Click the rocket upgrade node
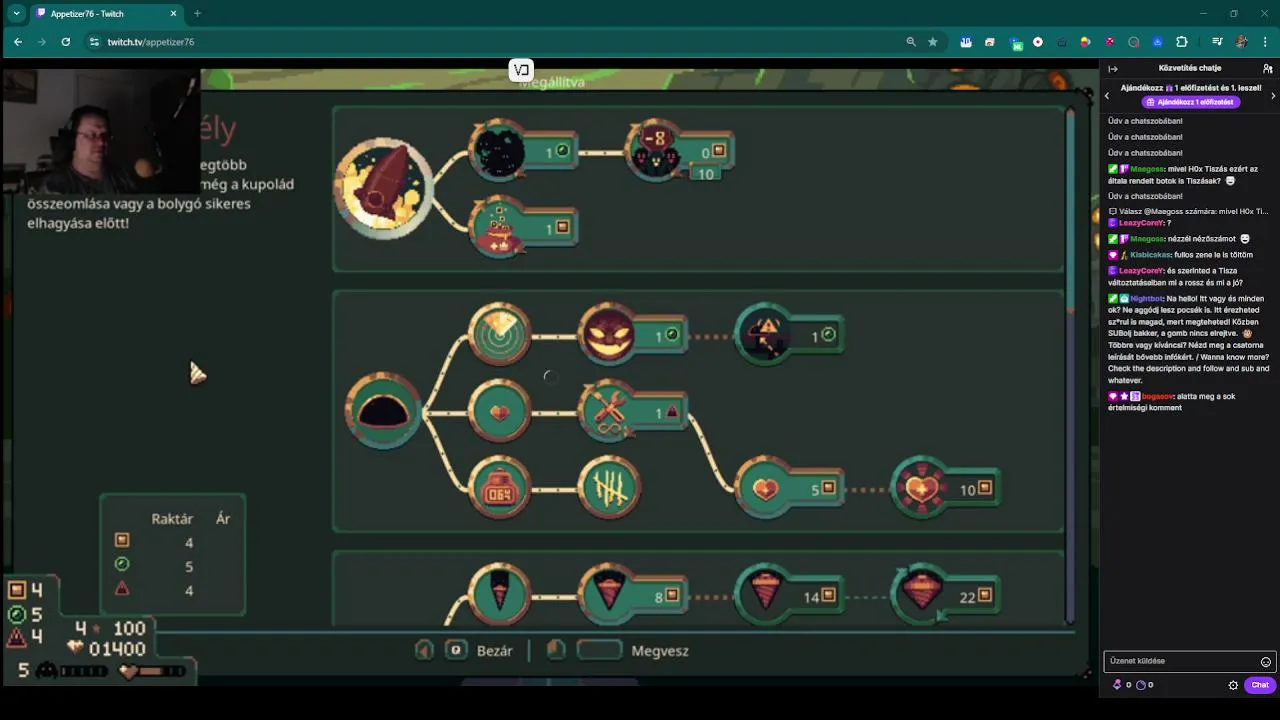The image size is (1280, 720). [x=384, y=186]
